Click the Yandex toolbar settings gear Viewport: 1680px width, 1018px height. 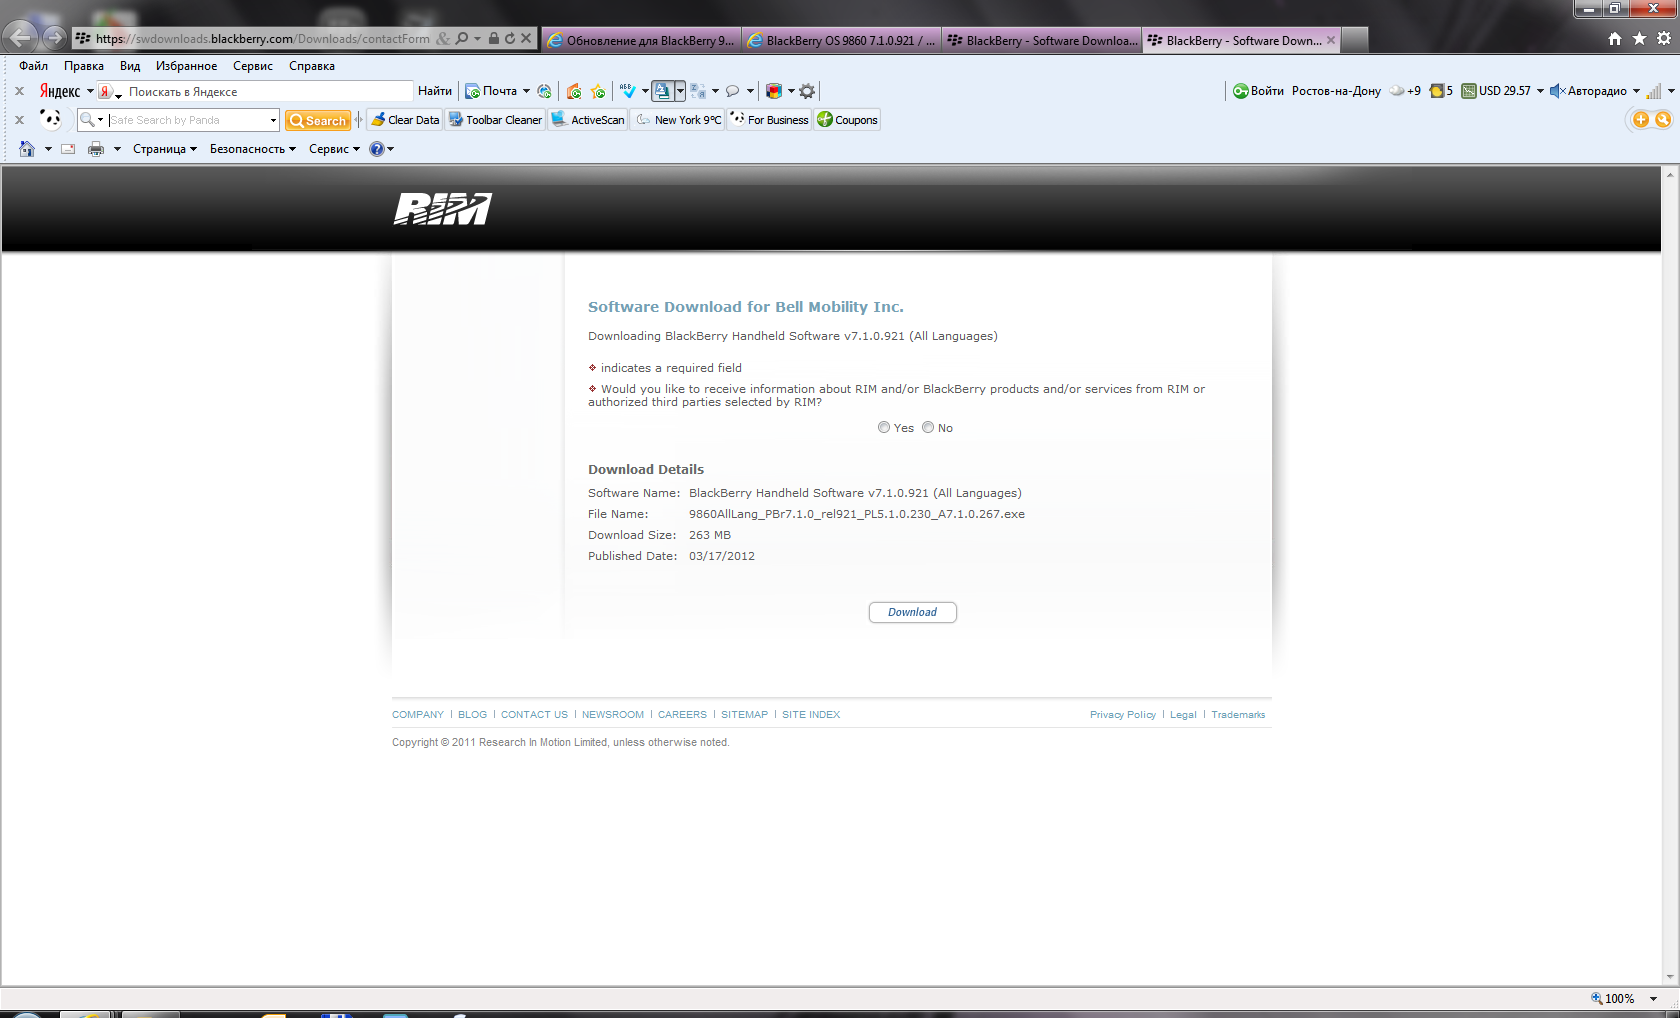[807, 91]
